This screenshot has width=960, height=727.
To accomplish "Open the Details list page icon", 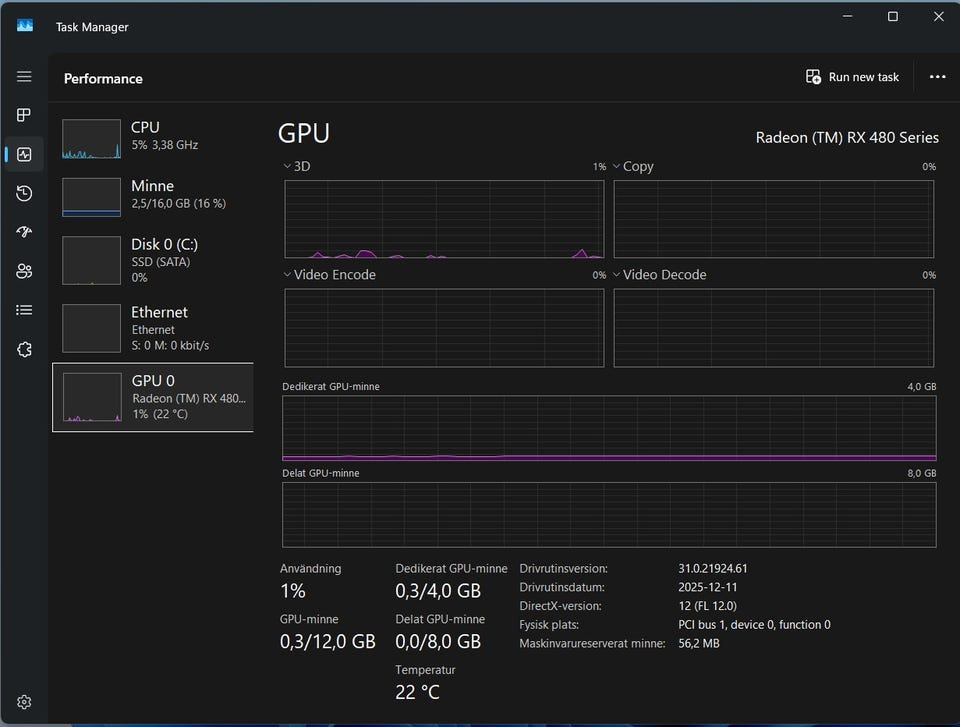I will pyautogui.click(x=24, y=310).
